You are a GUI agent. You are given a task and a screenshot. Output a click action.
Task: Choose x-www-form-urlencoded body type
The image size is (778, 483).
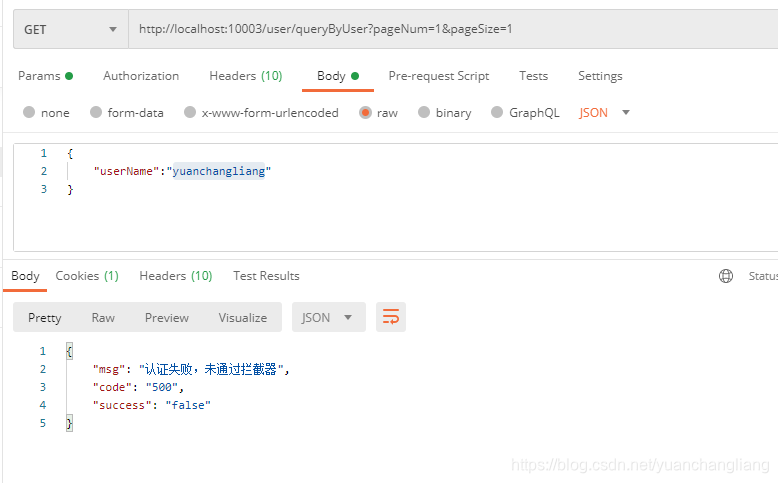(190, 112)
